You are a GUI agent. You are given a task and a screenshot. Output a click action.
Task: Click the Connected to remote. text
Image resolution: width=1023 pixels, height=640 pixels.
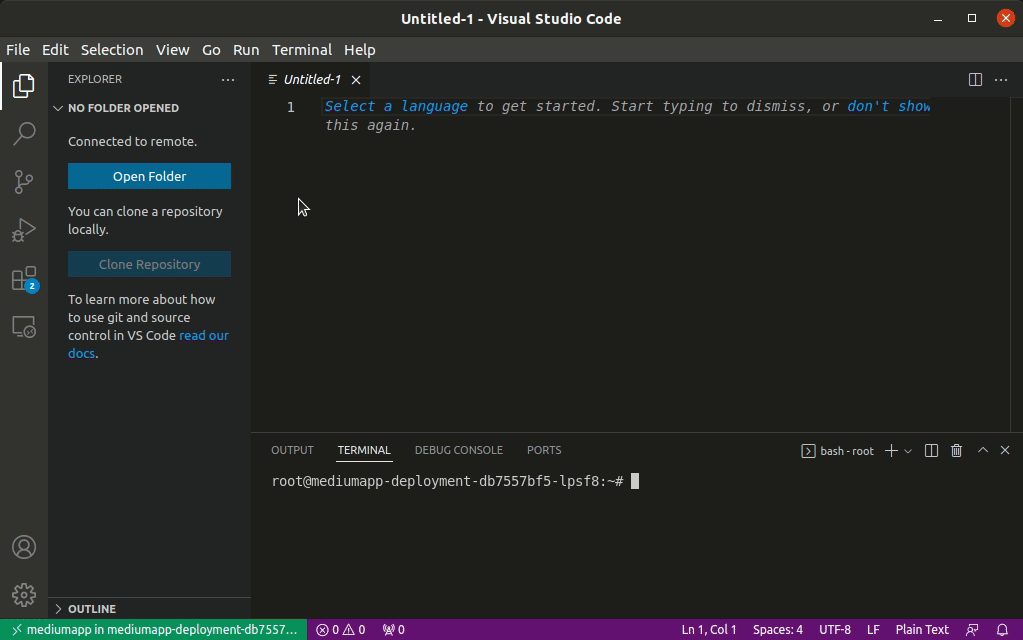click(x=132, y=142)
